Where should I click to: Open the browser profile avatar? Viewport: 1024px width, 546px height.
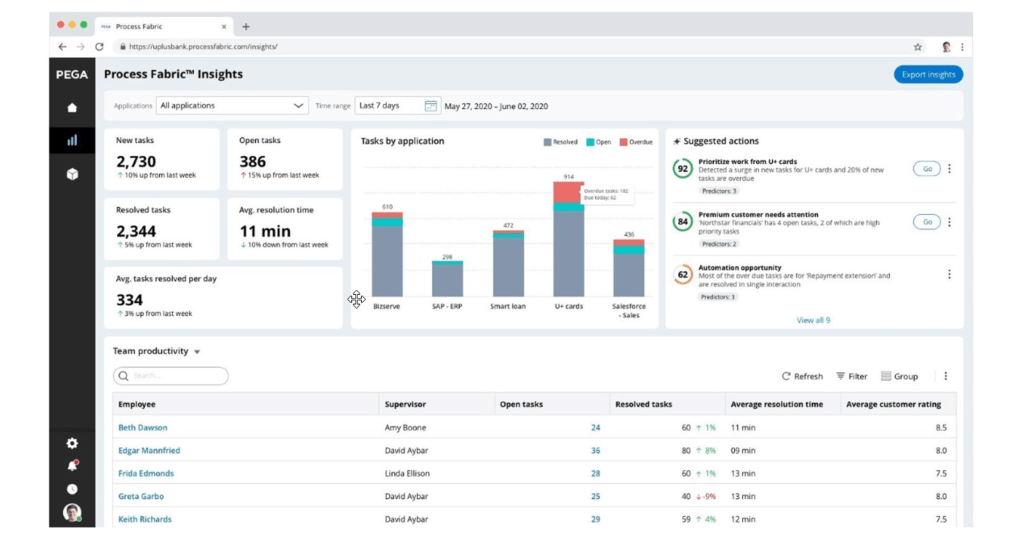click(946, 47)
